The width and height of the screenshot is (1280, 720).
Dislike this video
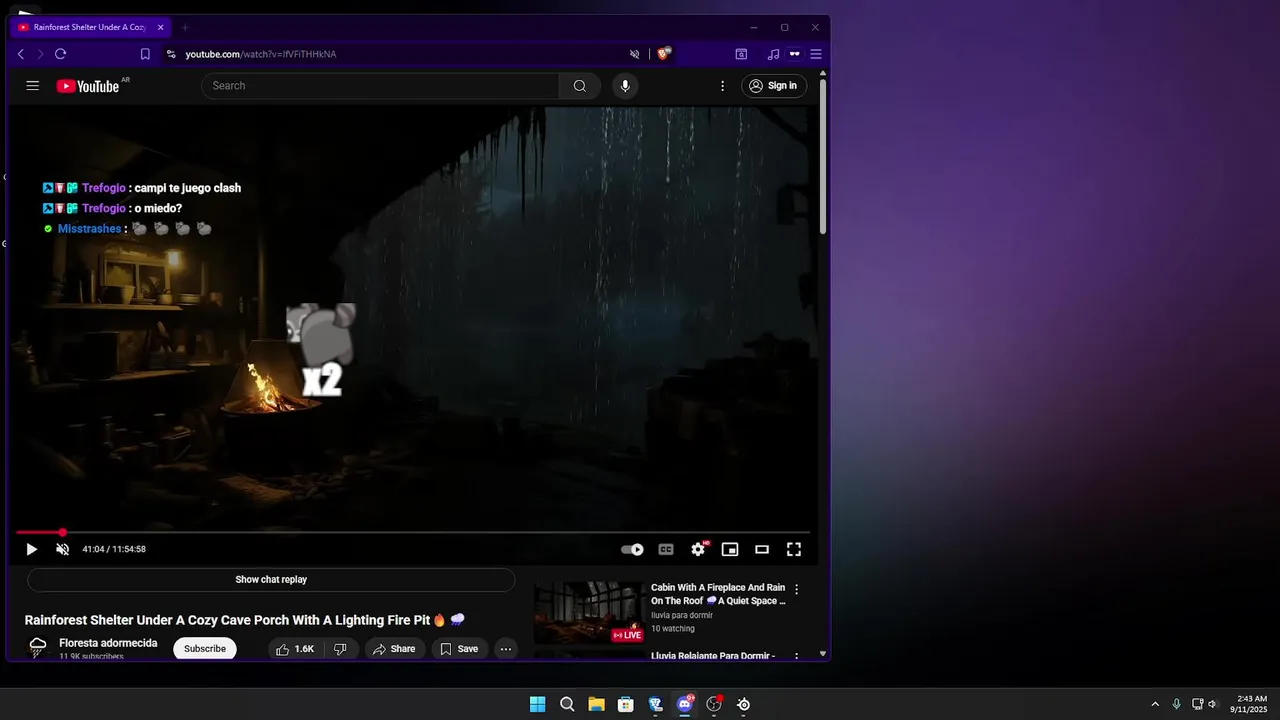[x=340, y=649]
